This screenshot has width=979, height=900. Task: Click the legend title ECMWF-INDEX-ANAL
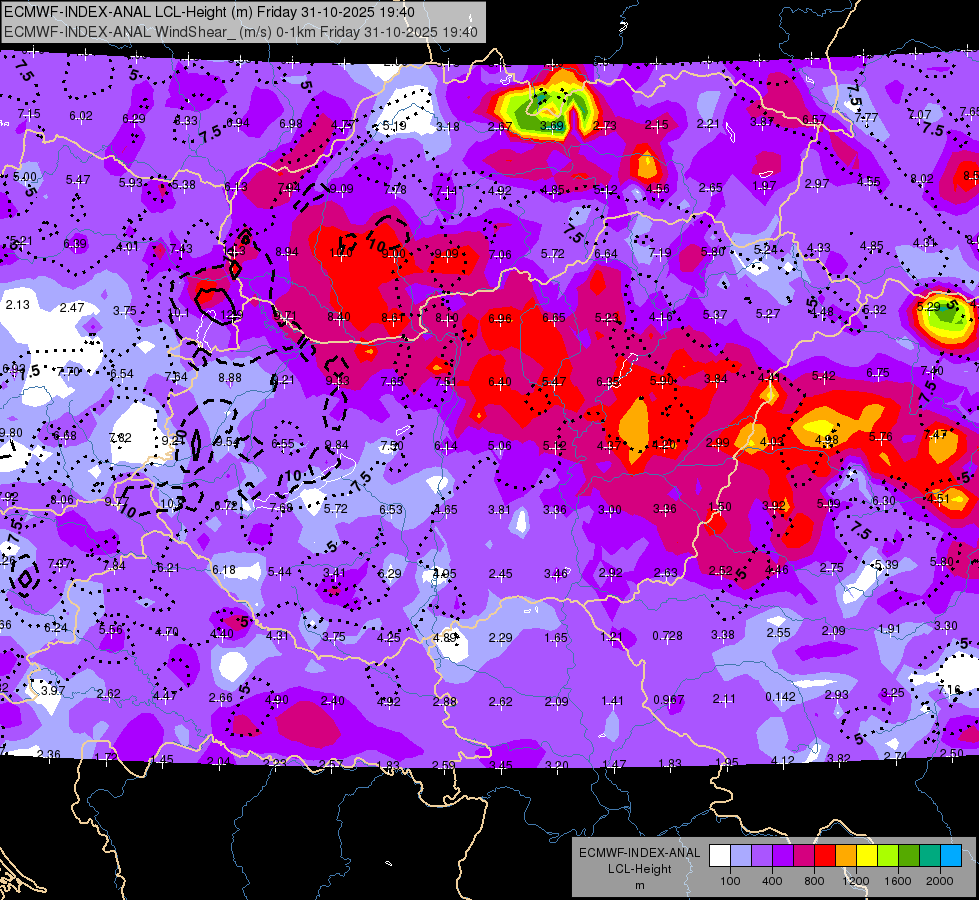tap(639, 853)
